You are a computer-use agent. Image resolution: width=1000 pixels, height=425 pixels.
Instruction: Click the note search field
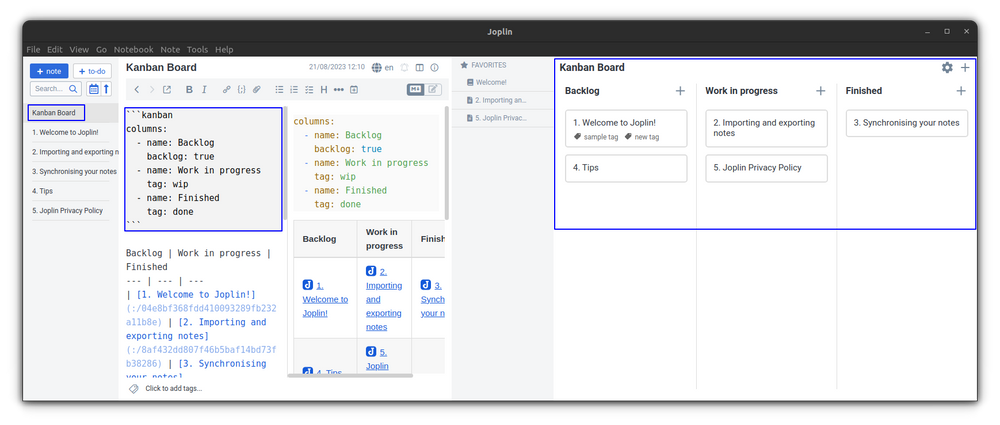50,89
